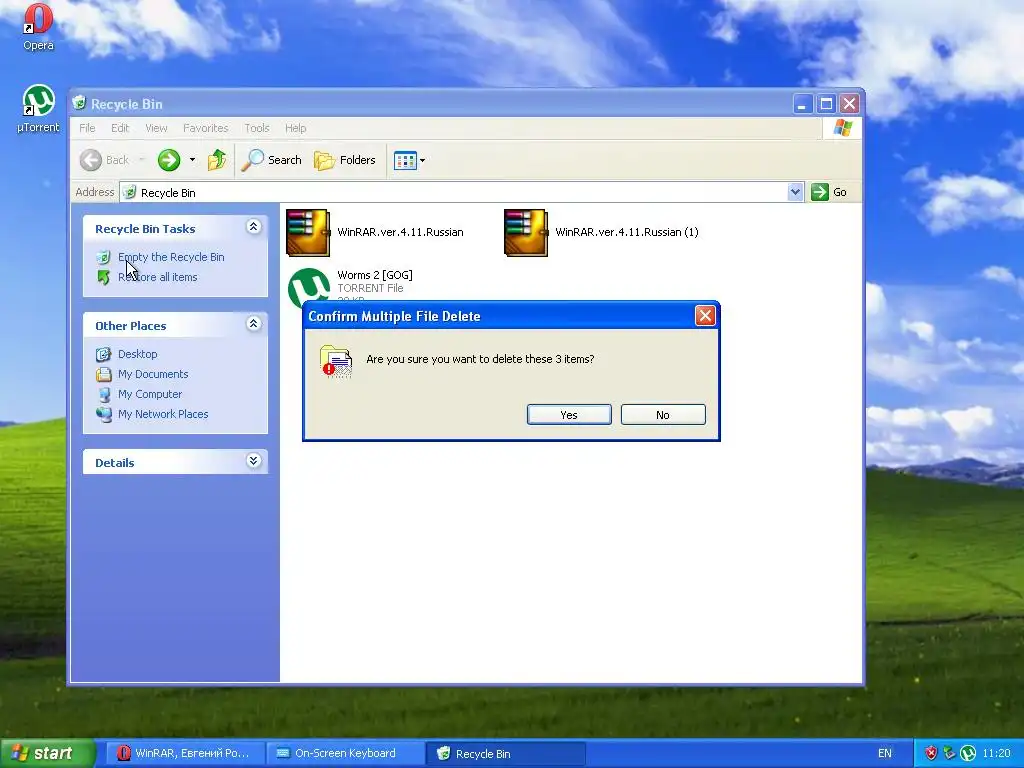Screen dimensions: 1024x768
Task: Open My Documents from Other Places
Action: (x=153, y=374)
